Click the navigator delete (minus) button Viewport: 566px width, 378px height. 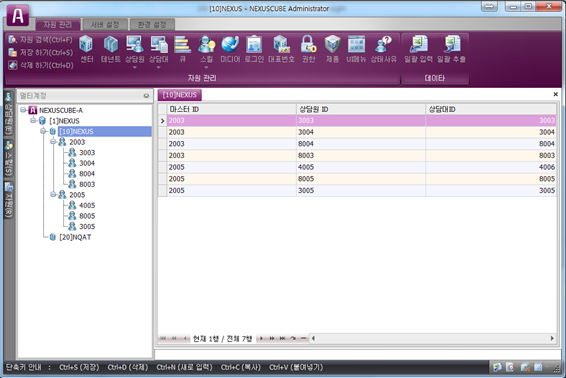click(303, 338)
